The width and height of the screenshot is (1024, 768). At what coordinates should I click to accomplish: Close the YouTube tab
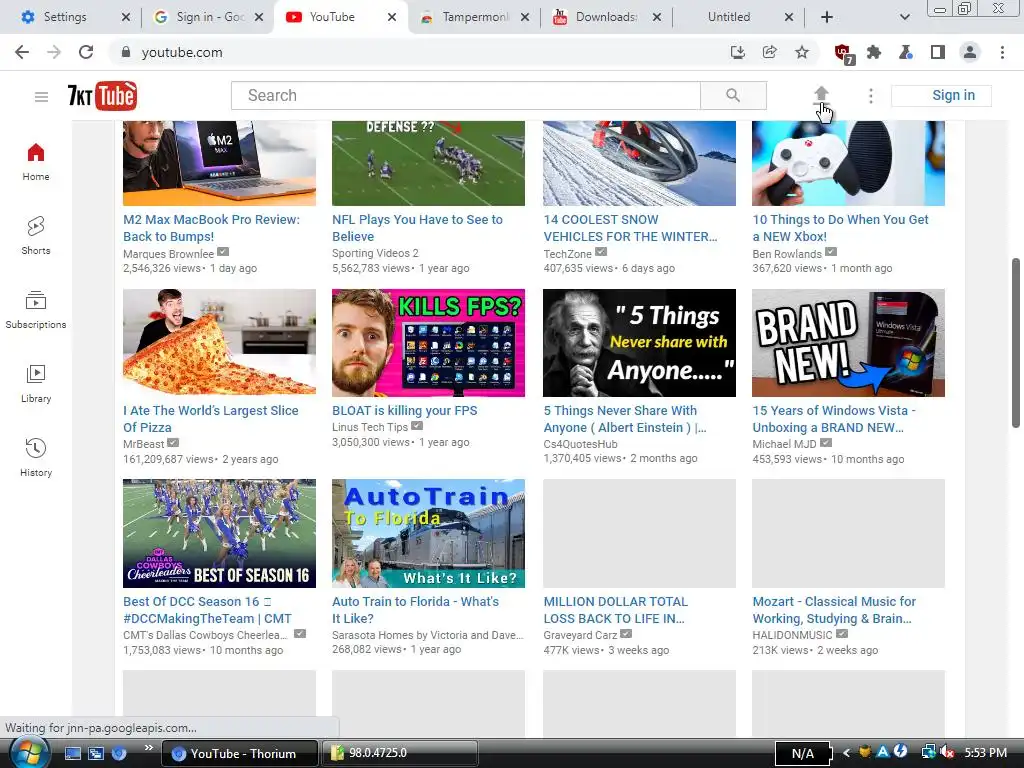[392, 17]
